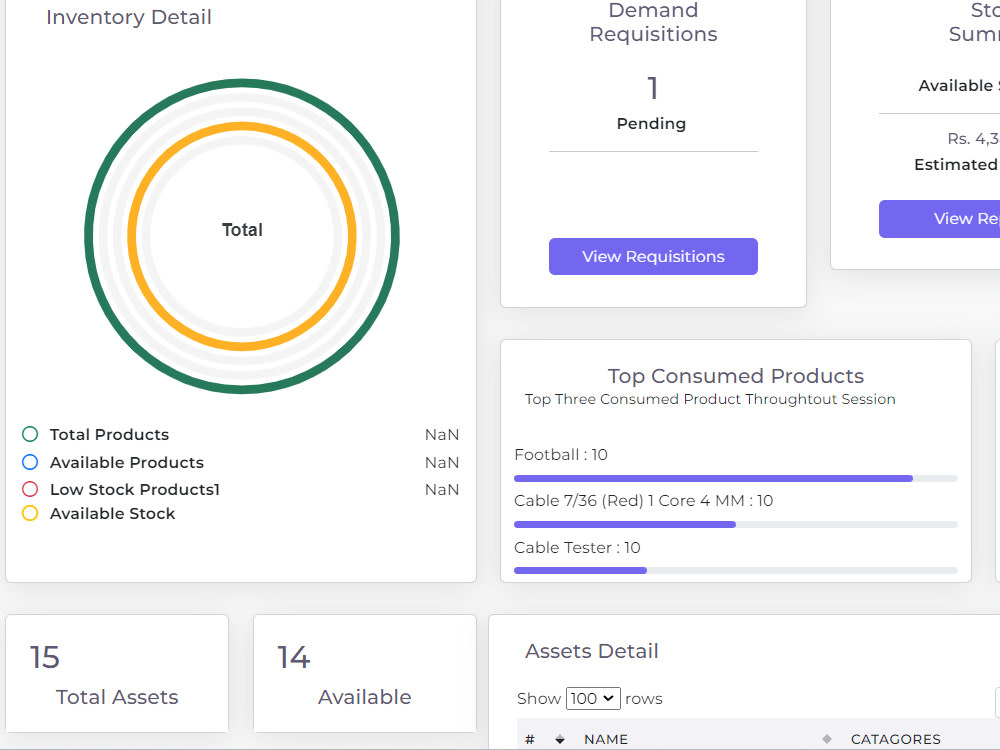Click the sort icon beside CATAGORES column
Viewport: 1000px width, 750px height.
pos(827,739)
